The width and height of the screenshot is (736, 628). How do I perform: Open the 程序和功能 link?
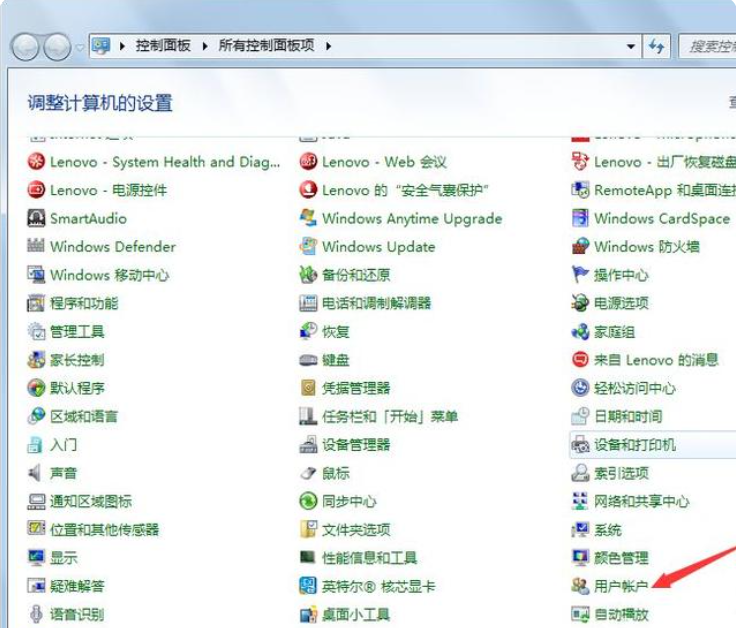click(x=84, y=303)
